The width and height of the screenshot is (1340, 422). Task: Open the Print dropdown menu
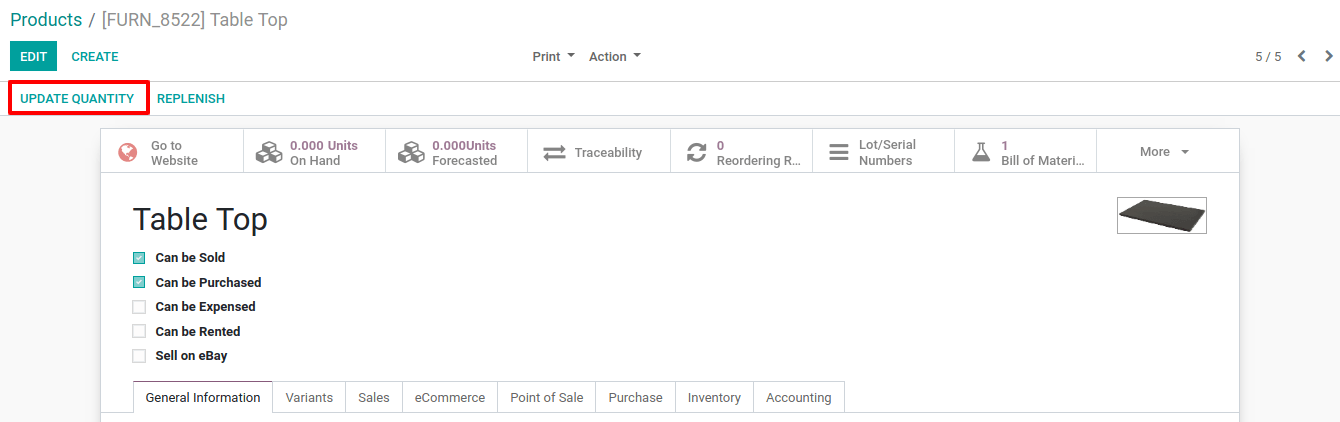[x=554, y=57]
